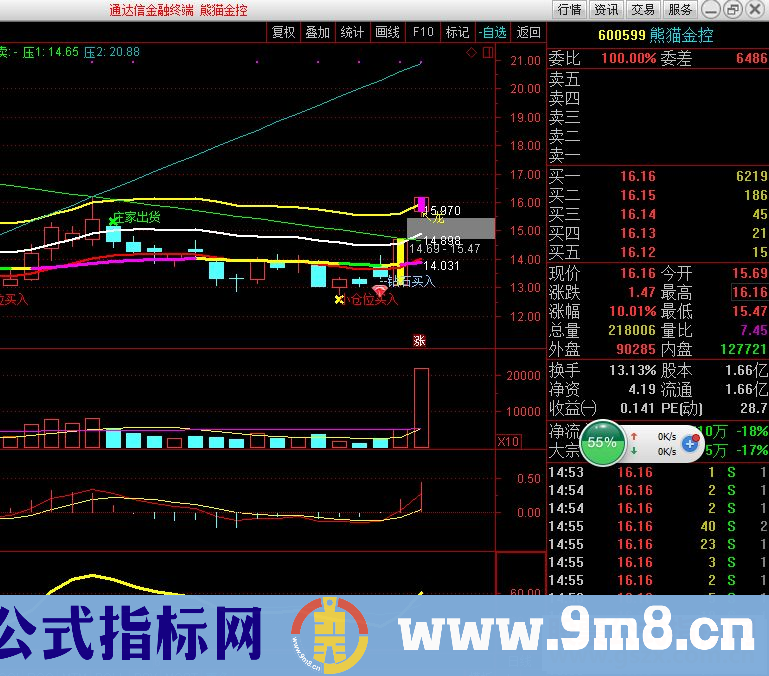Click the 涨幅 value 10.01%

pos(633,311)
